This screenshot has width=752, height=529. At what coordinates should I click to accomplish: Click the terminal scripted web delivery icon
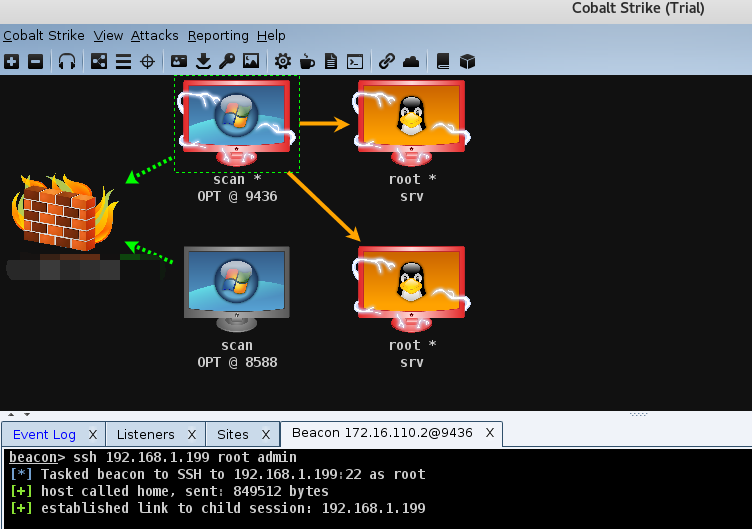pyautogui.click(x=355, y=61)
